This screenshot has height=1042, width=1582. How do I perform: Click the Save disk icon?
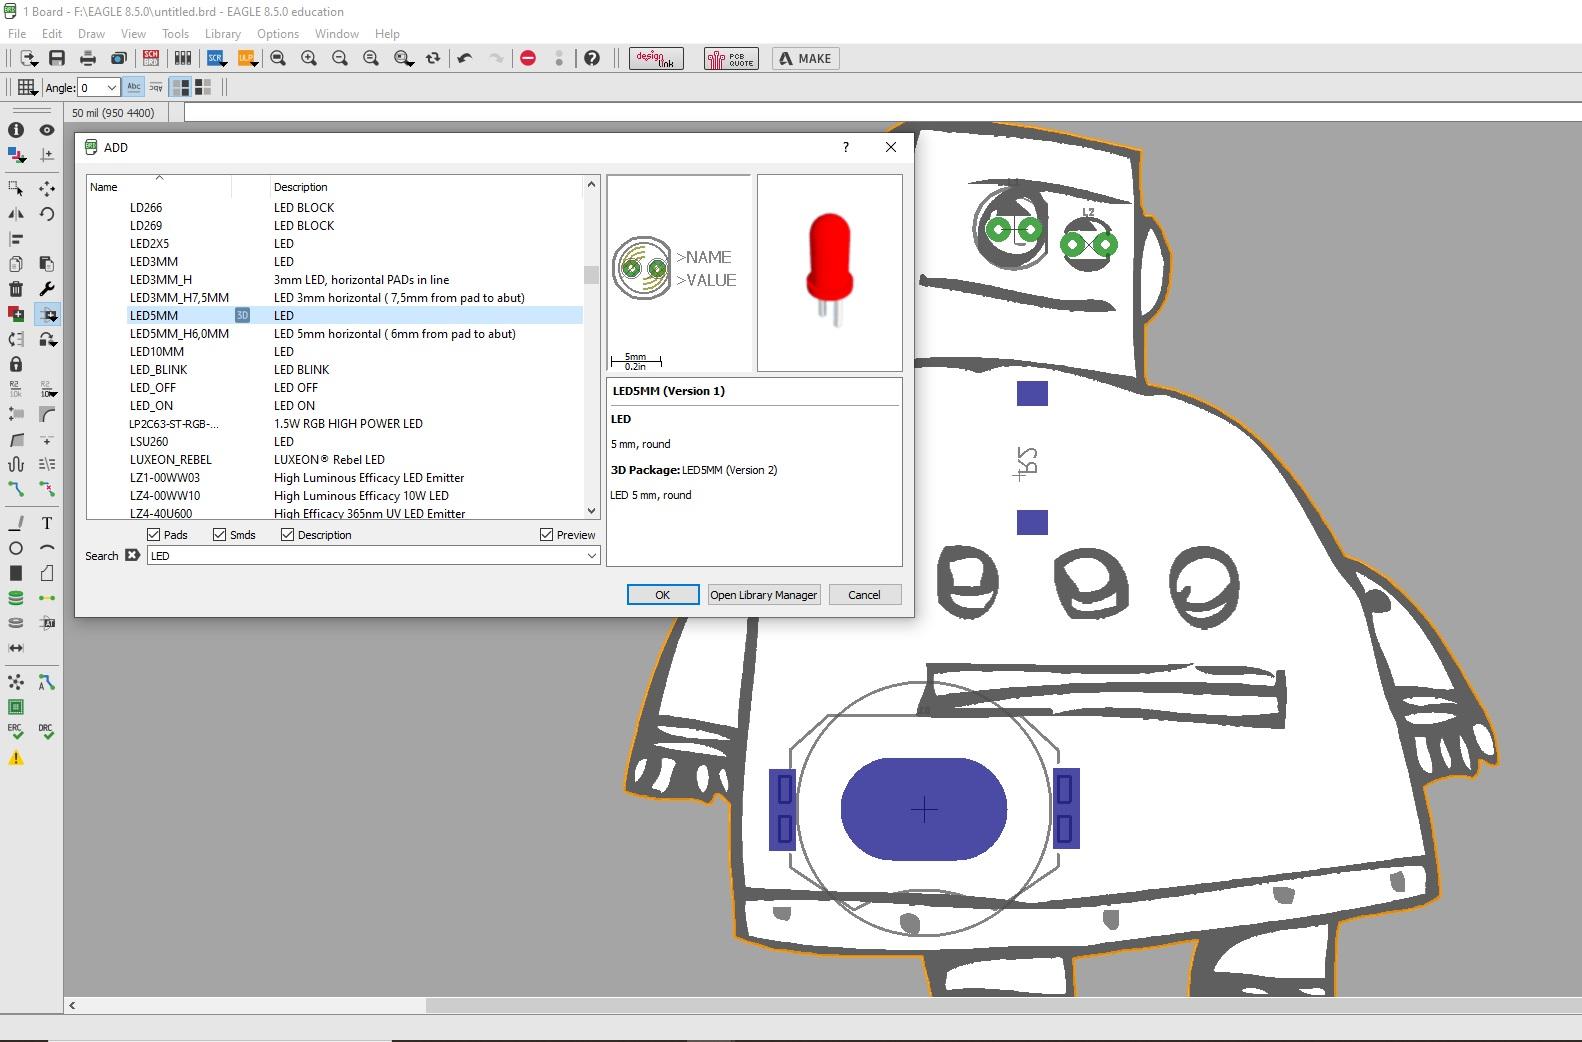click(x=57, y=59)
